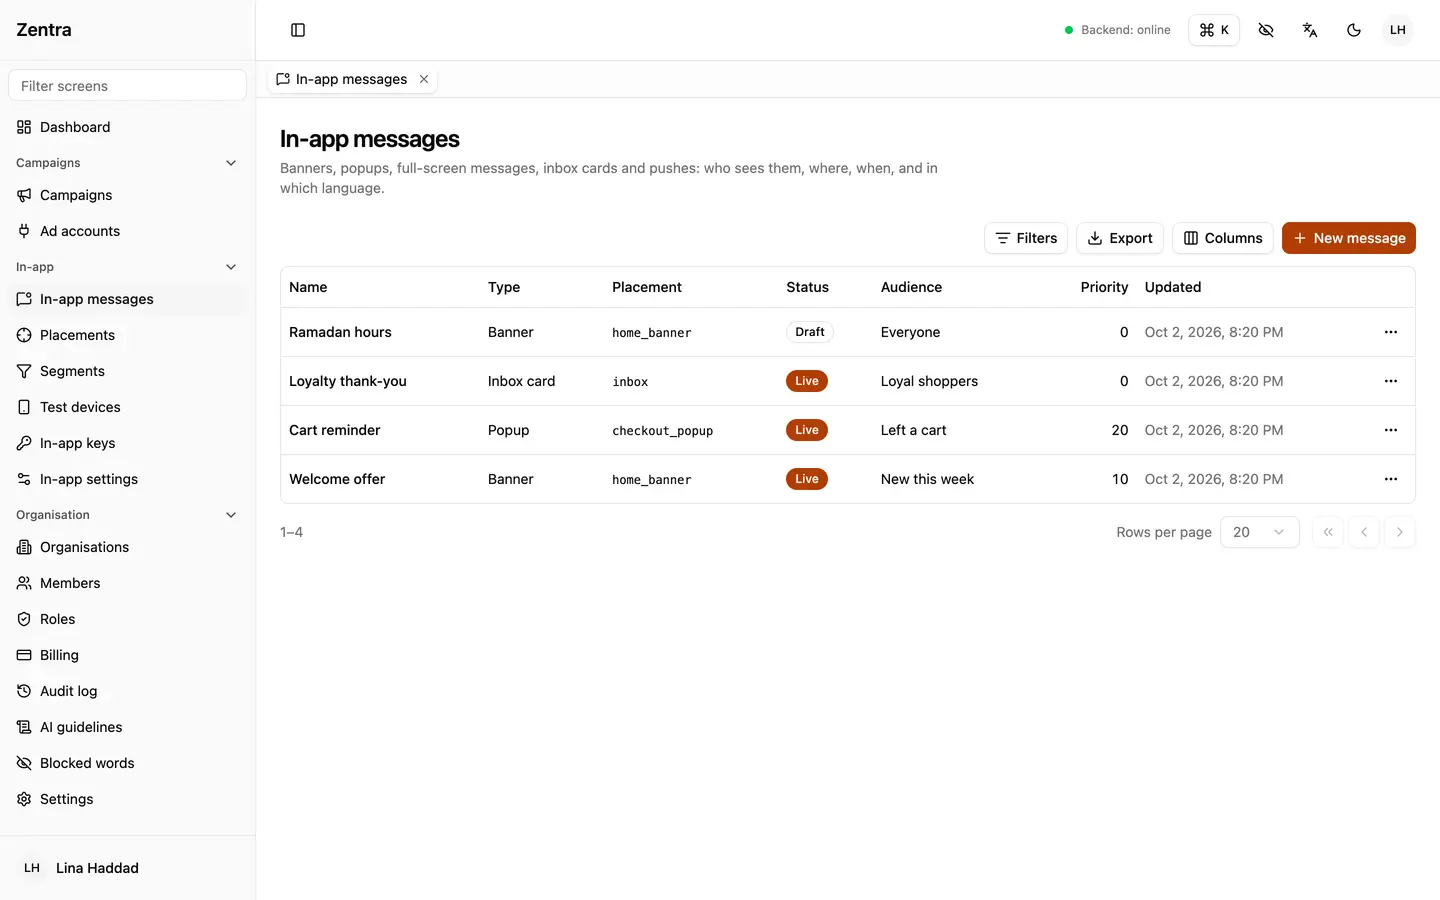Collapse the Campaigns section chevron
The image size is (1440, 900).
pos(231,163)
